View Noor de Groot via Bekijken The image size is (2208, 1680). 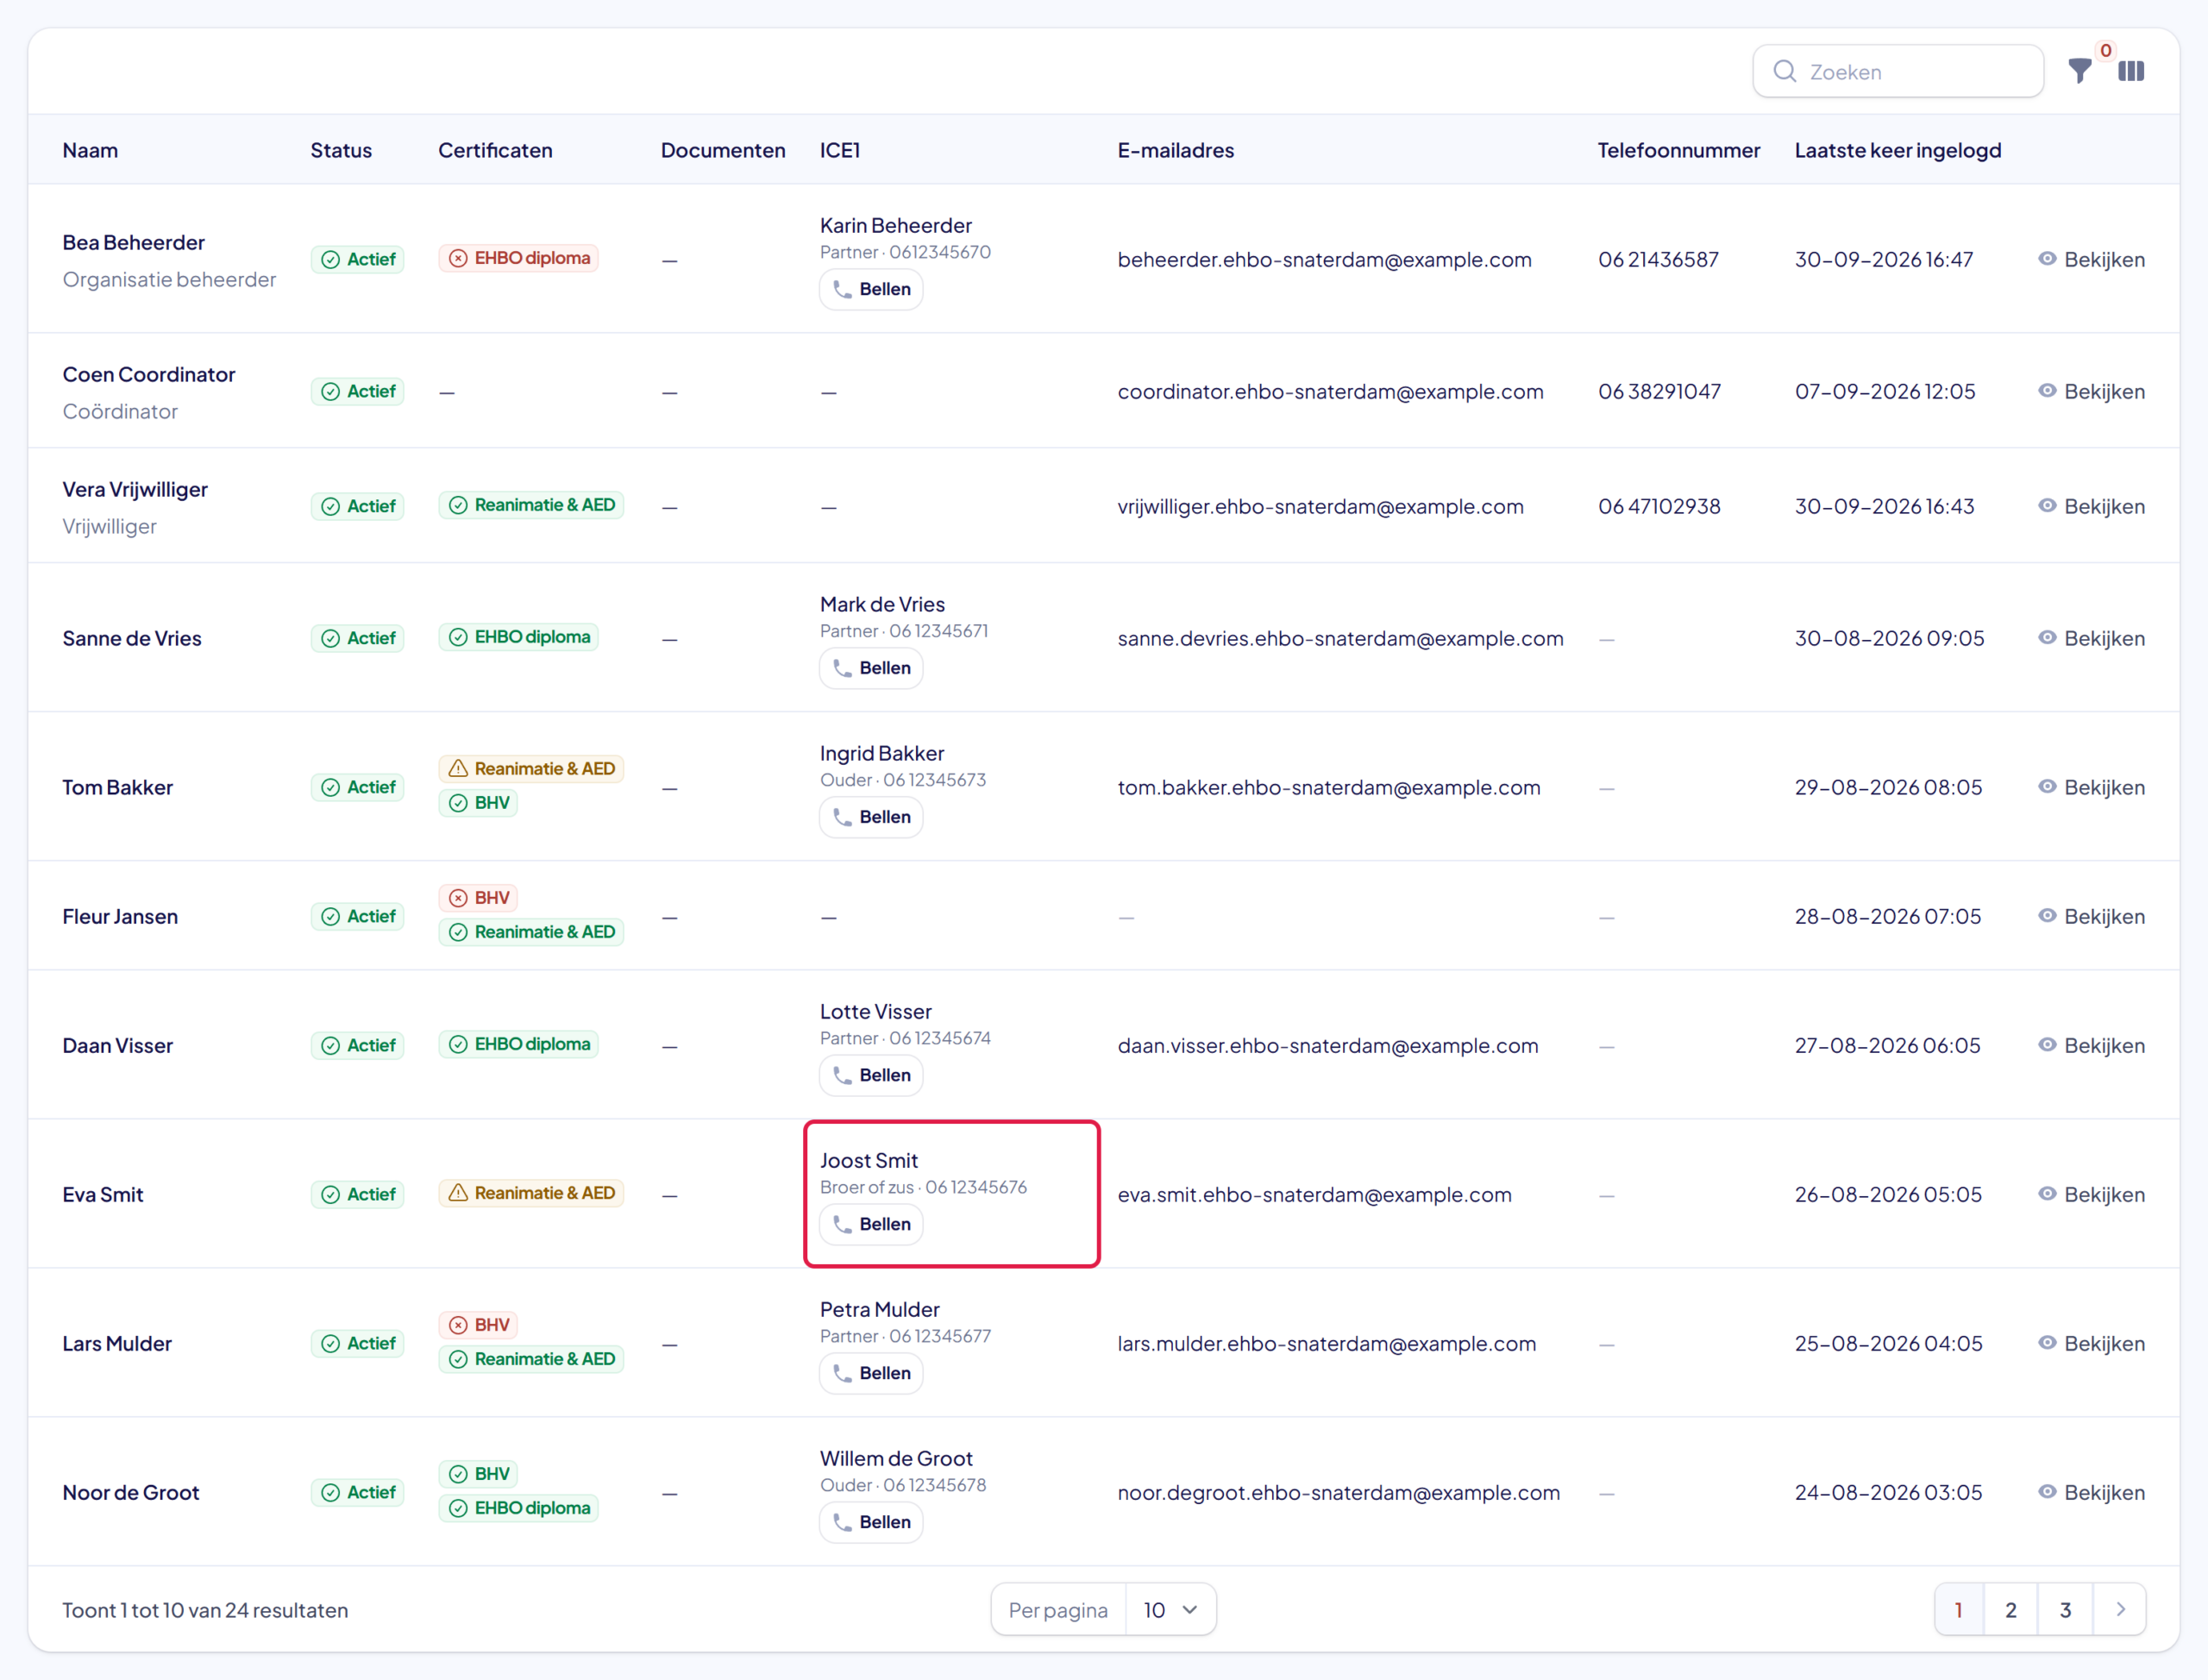click(x=2091, y=1493)
